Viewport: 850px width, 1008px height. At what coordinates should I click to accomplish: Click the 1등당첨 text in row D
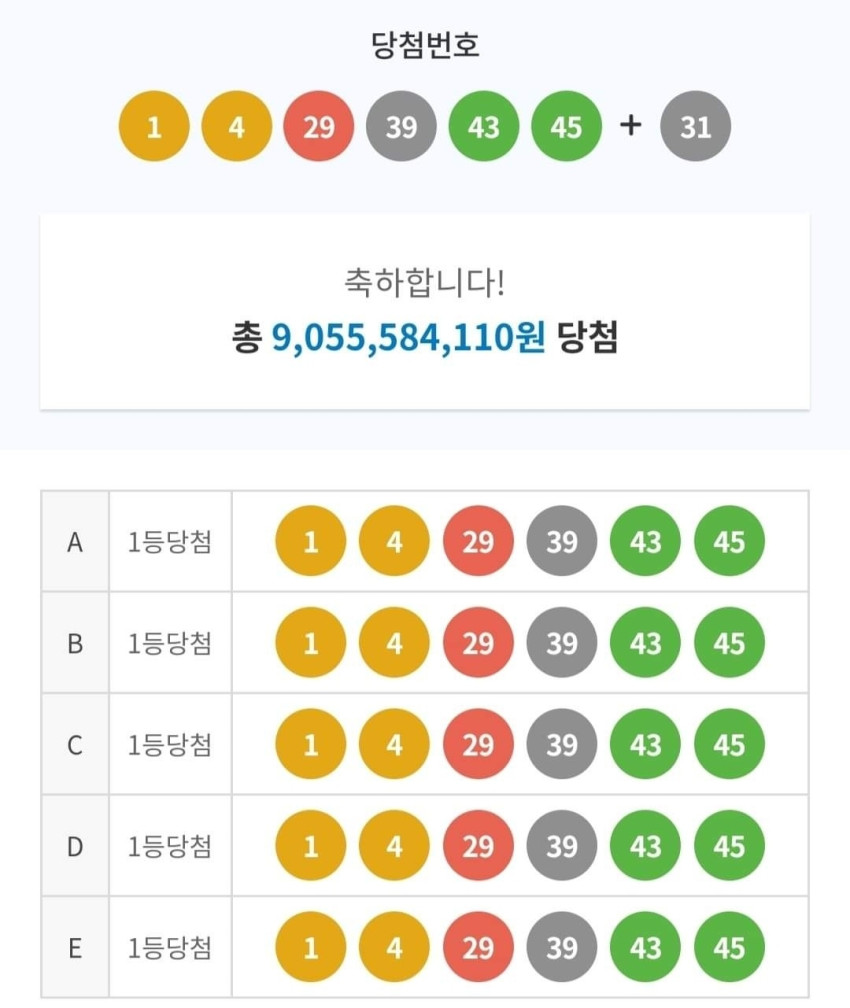point(170,847)
